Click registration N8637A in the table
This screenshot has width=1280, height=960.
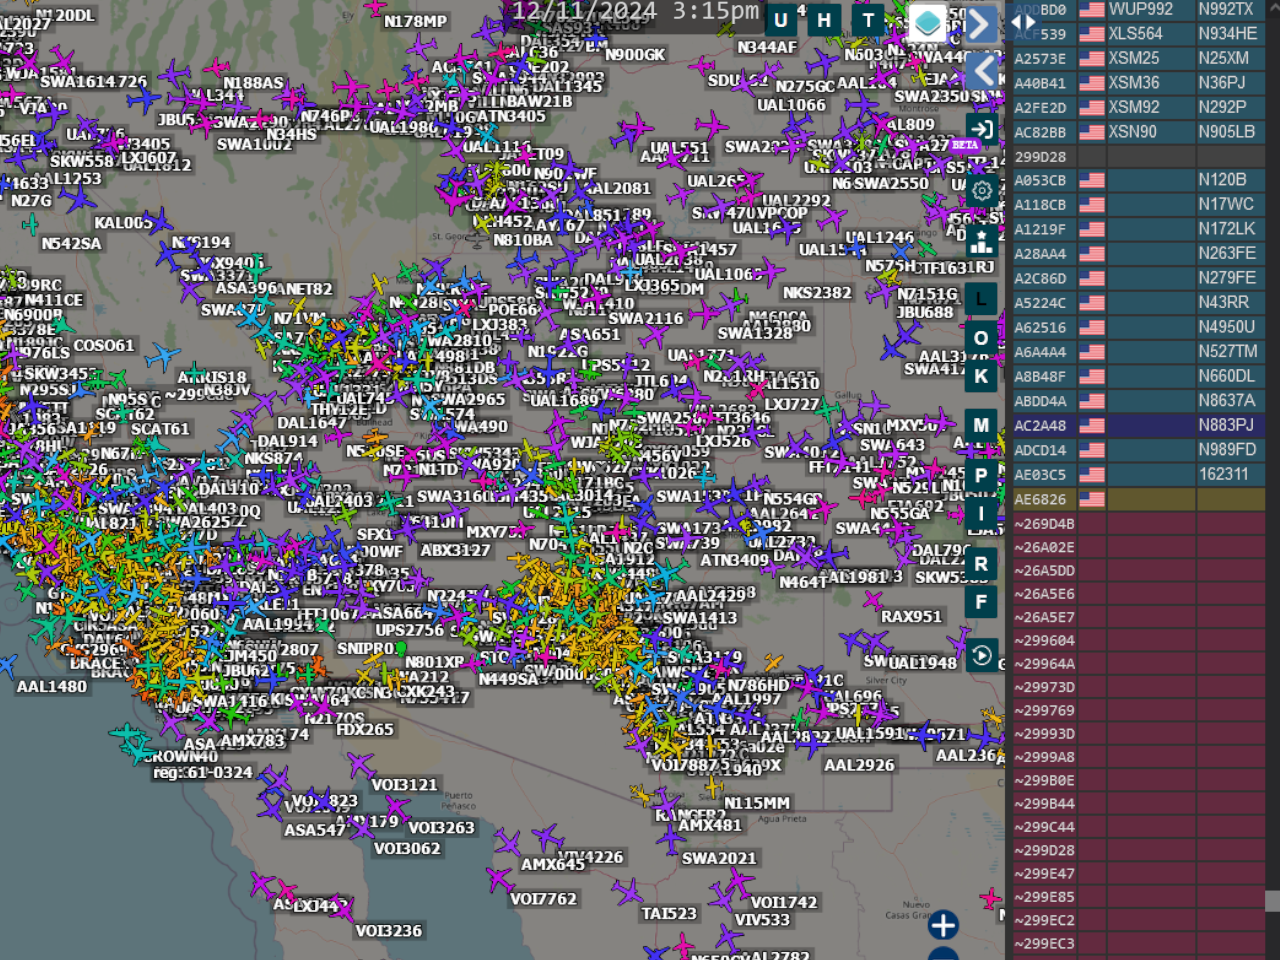[x=1227, y=400]
